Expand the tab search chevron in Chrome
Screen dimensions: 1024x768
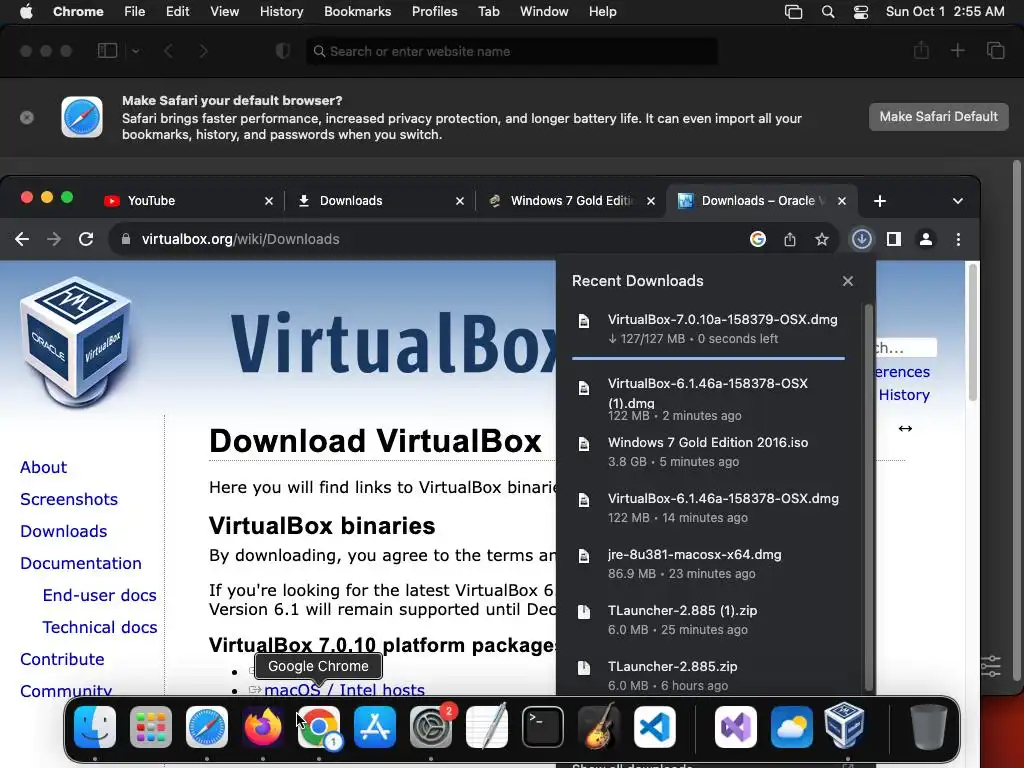(957, 201)
